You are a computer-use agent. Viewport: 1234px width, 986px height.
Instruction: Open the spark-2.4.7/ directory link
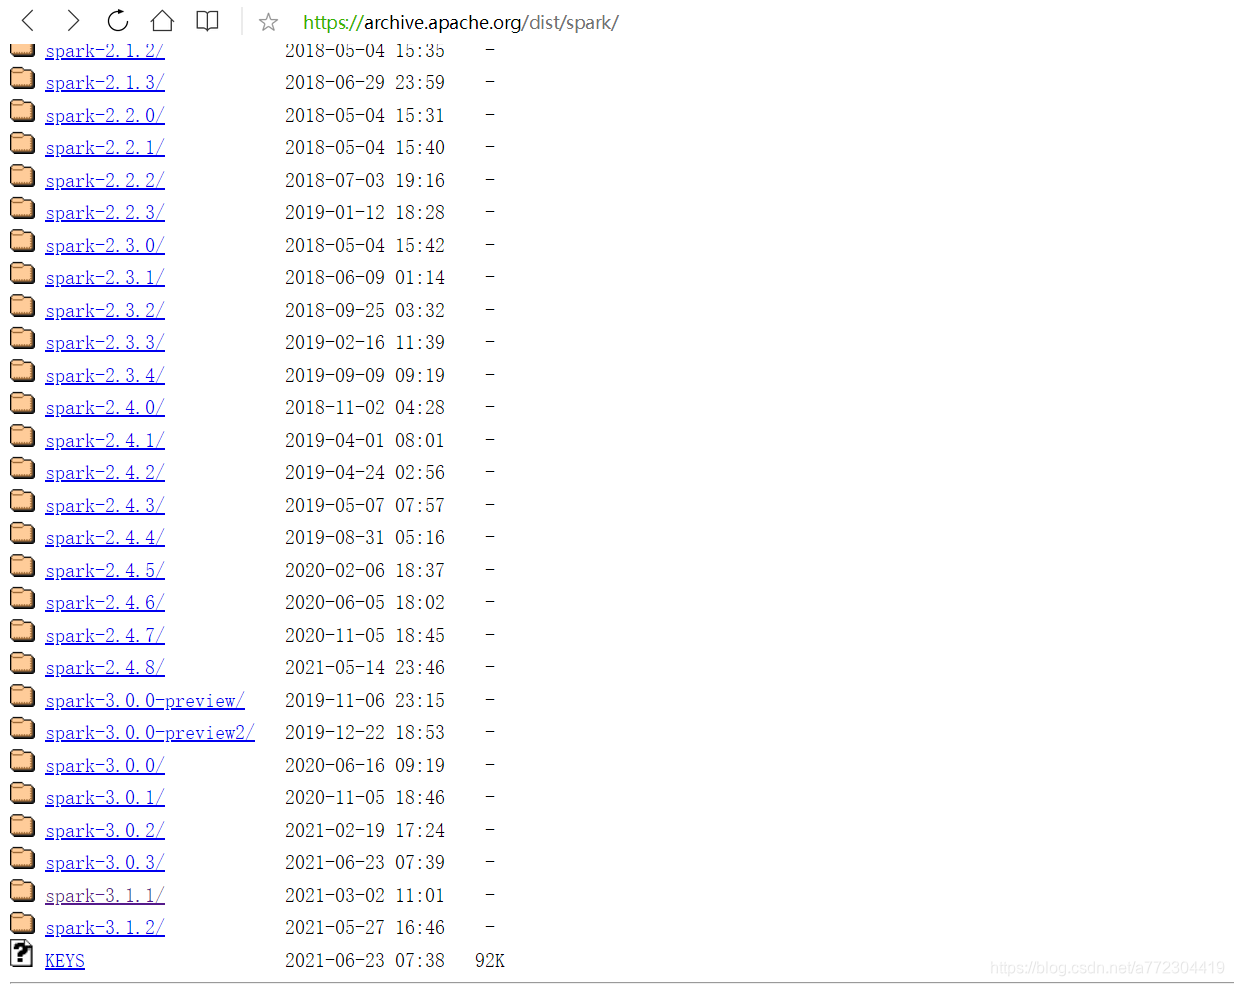tap(105, 636)
